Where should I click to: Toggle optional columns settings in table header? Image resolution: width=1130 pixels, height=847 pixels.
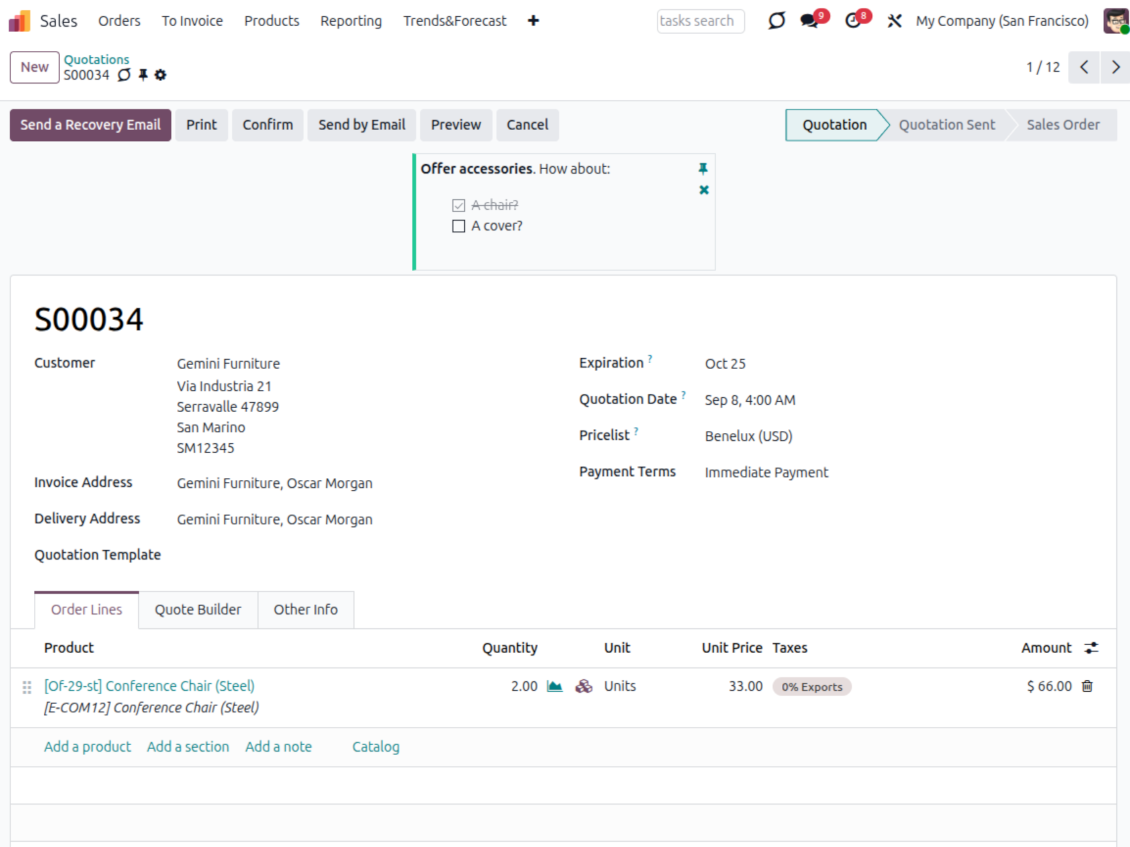tap(1091, 648)
